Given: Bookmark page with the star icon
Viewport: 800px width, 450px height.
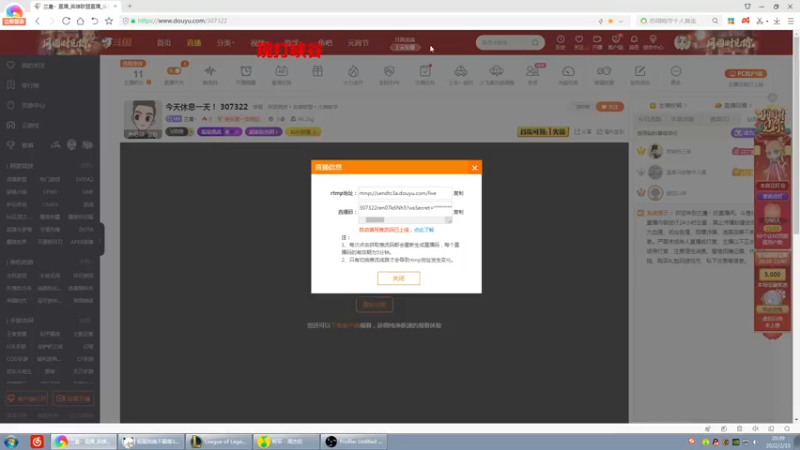Looking at the screenshot, I should pyautogui.click(x=109, y=21).
